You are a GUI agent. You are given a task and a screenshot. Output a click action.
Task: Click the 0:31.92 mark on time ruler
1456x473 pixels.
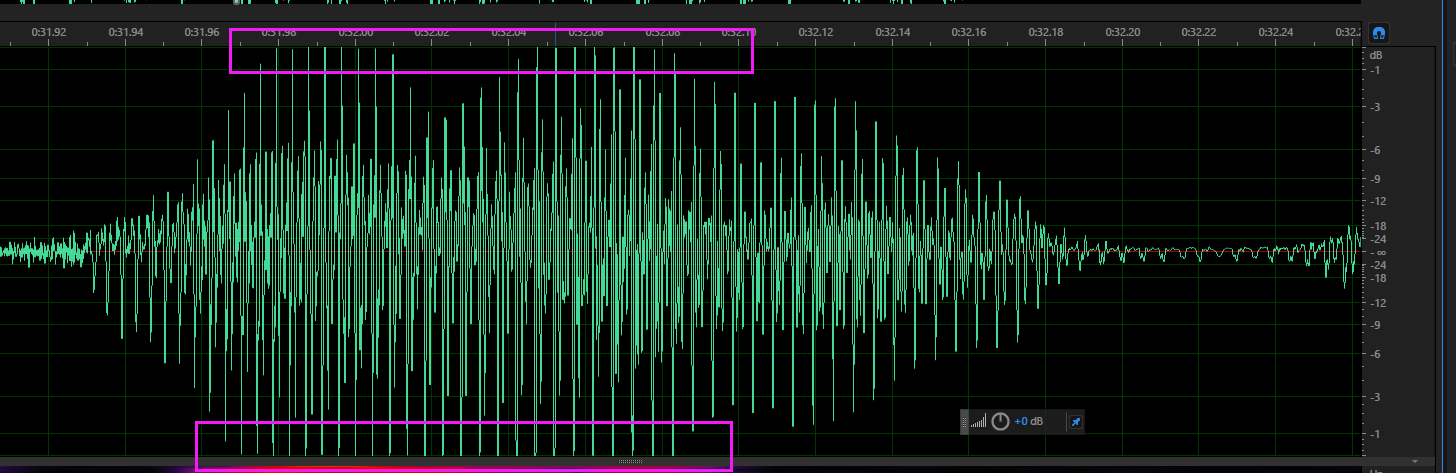(48, 33)
